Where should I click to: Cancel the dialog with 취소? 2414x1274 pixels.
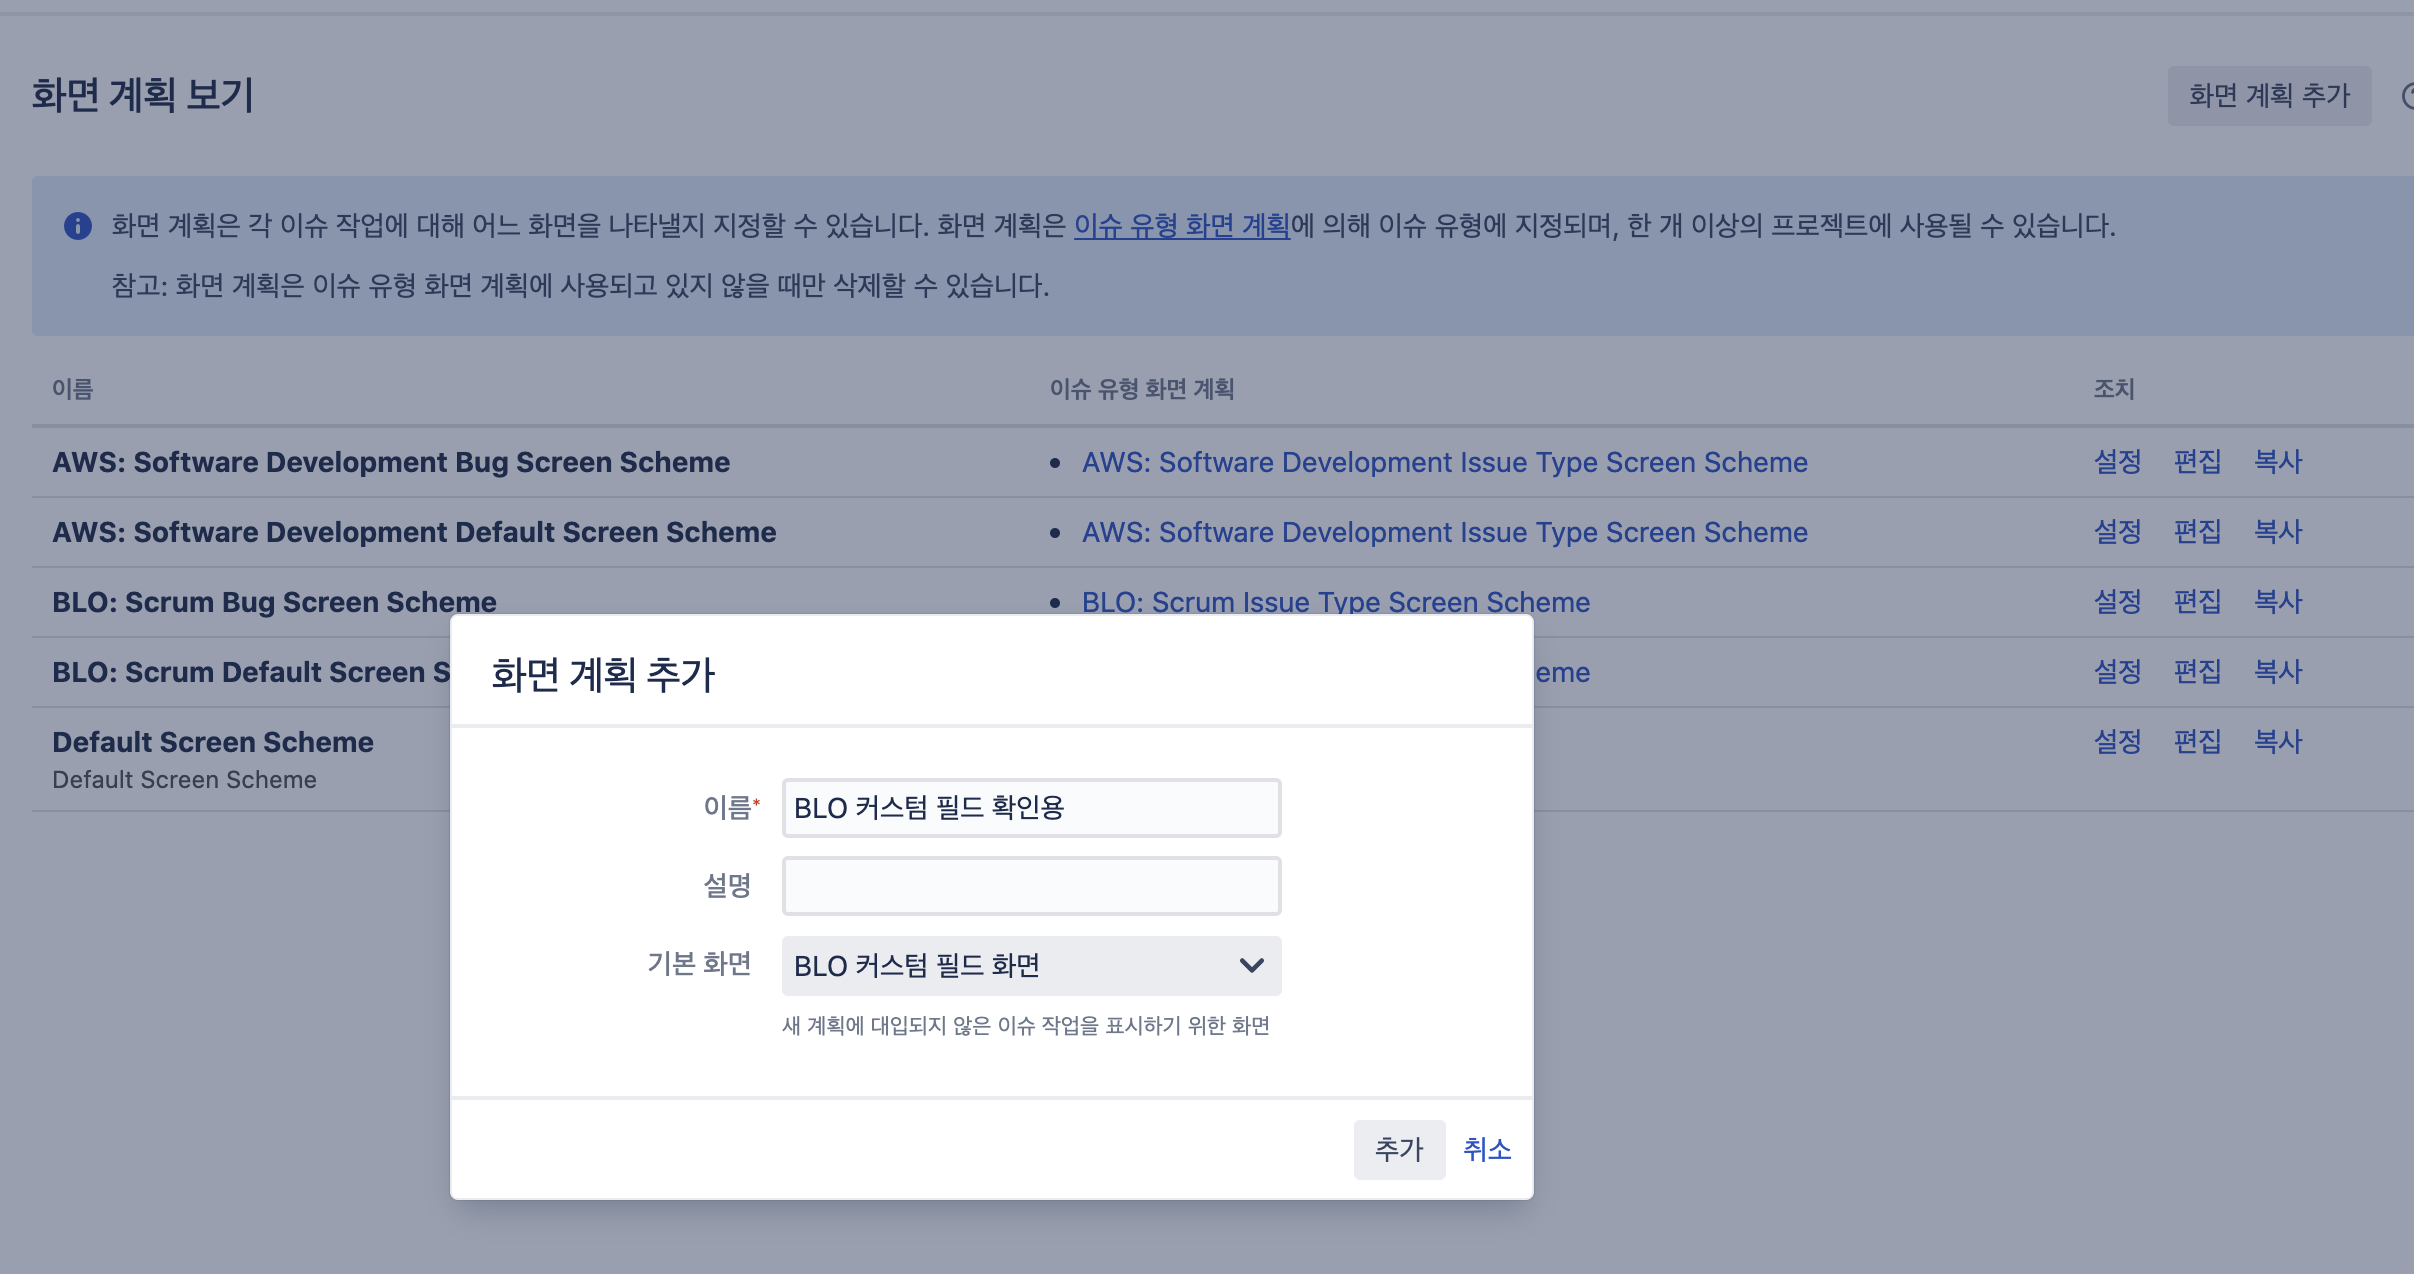pos(1486,1150)
